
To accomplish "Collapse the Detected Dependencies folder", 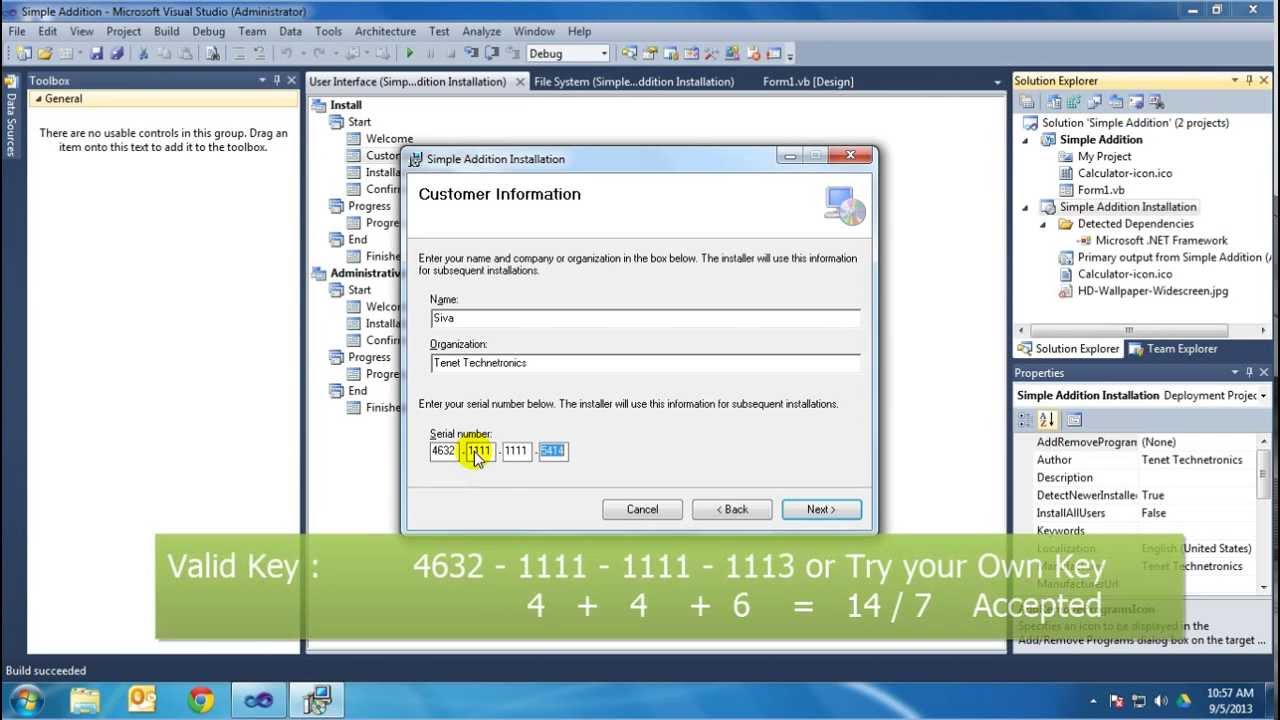I will (x=1044, y=224).
